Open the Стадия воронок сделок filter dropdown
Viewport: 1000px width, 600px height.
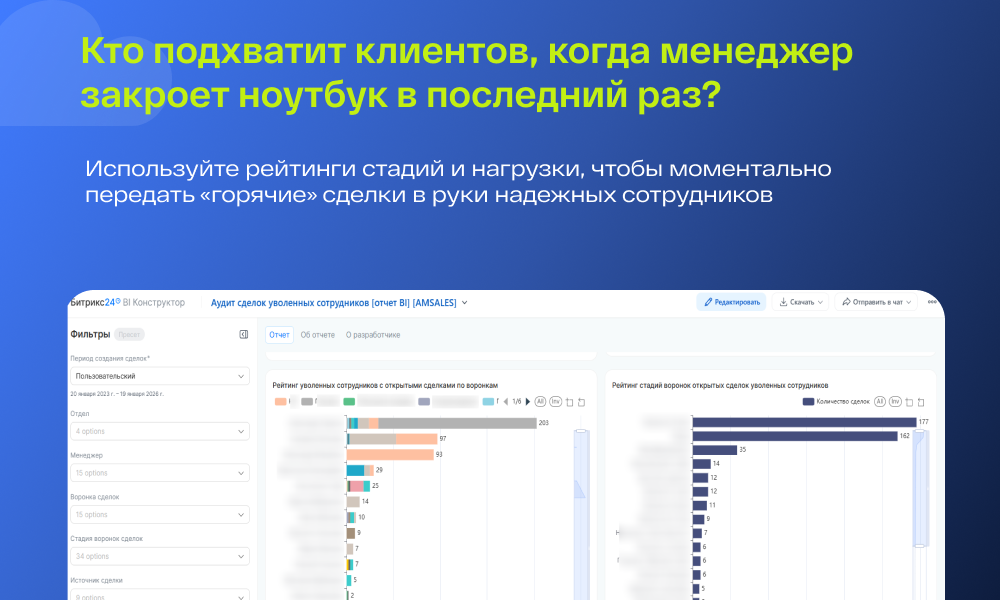tap(159, 556)
